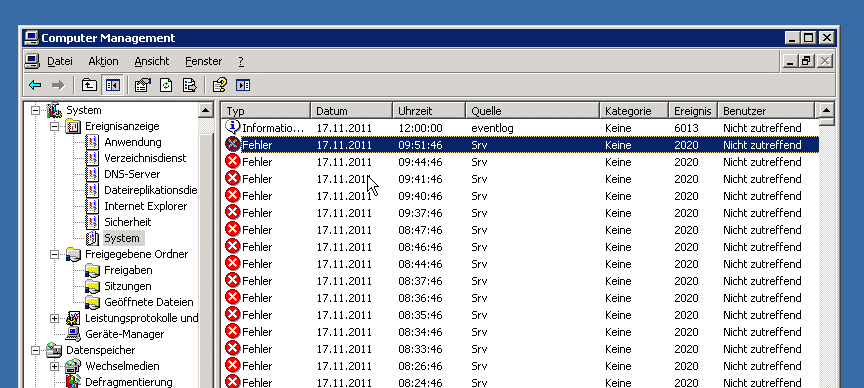This screenshot has width=864, height=388.
Task: Select the Datenspeicher tree item
Action: point(100,350)
